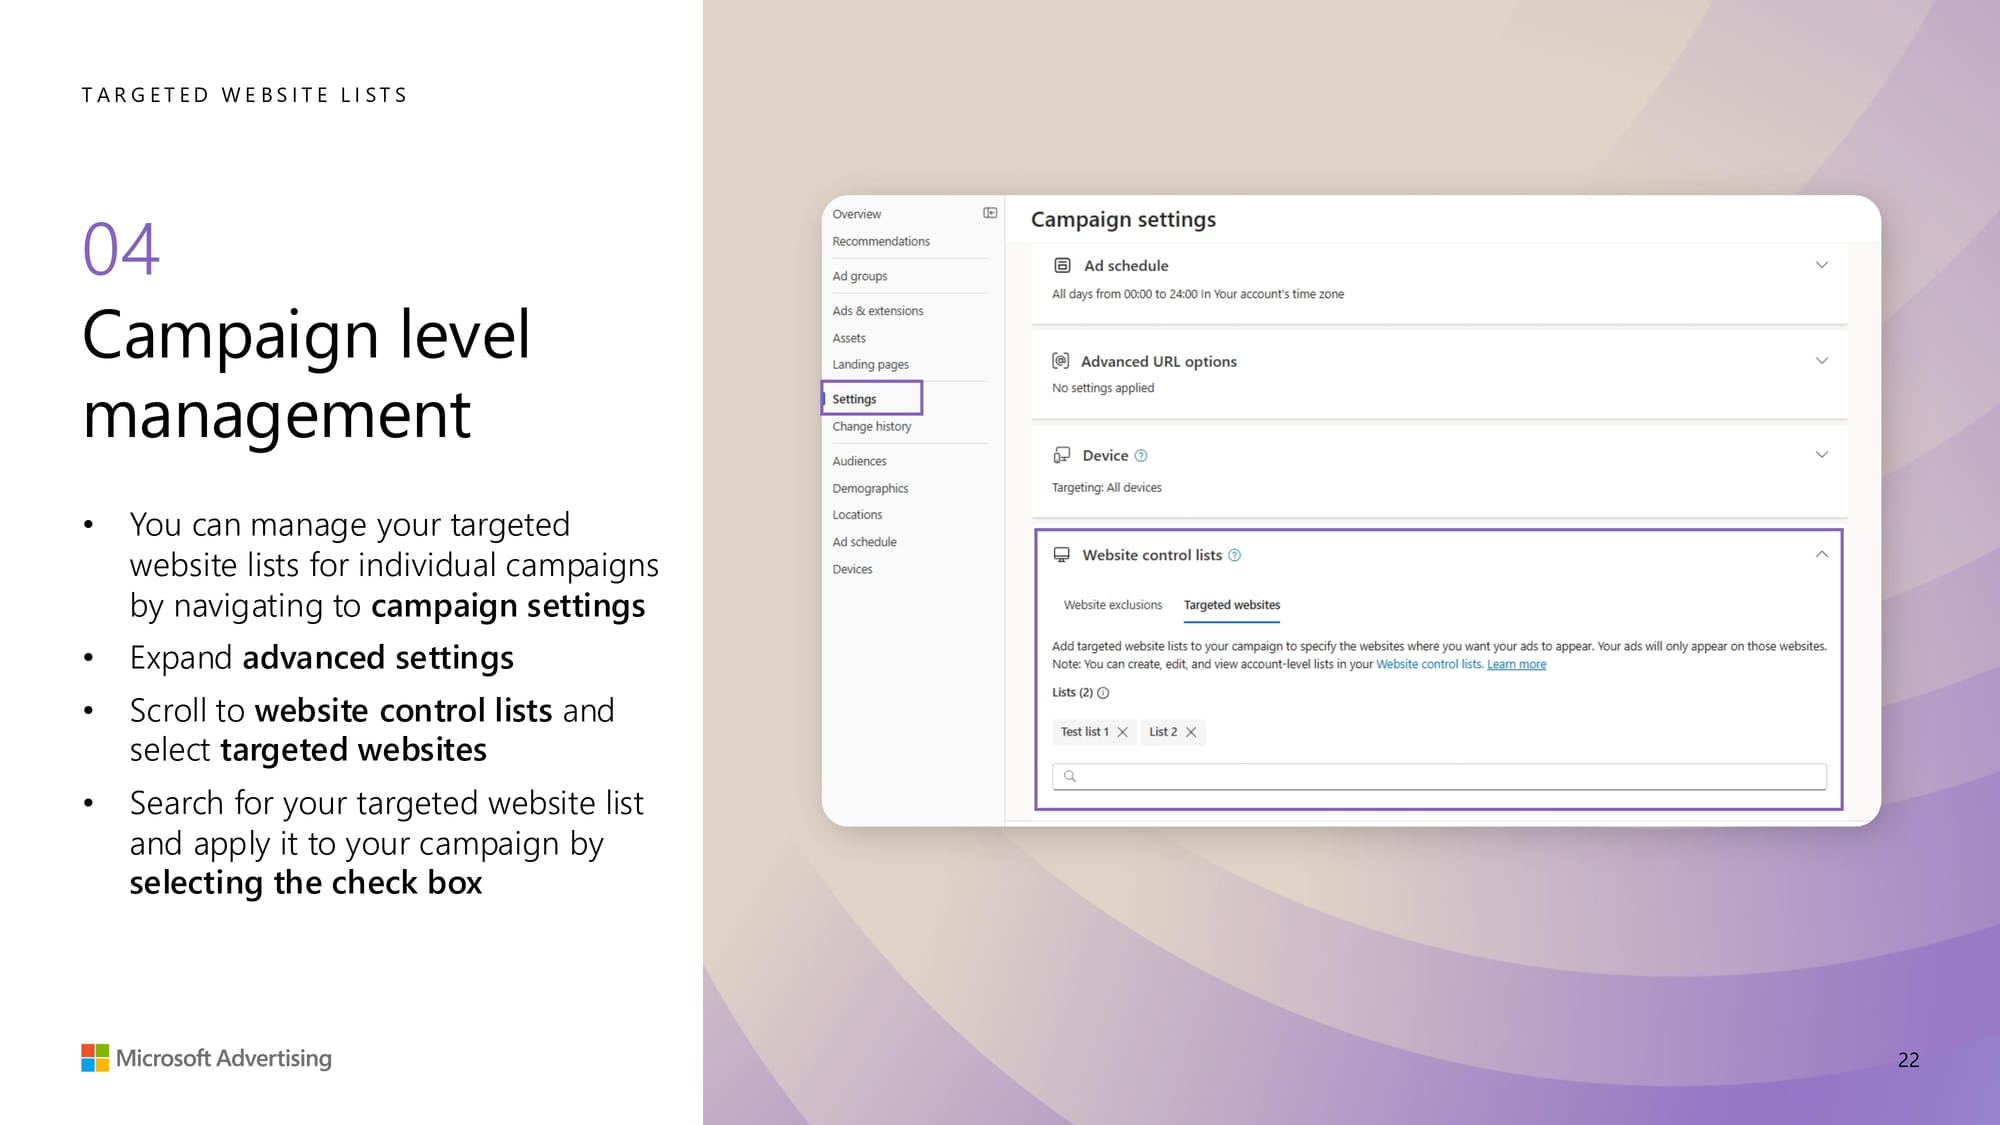The image size is (2000, 1125).
Task: Open Change history in sidebar
Action: [872, 426]
